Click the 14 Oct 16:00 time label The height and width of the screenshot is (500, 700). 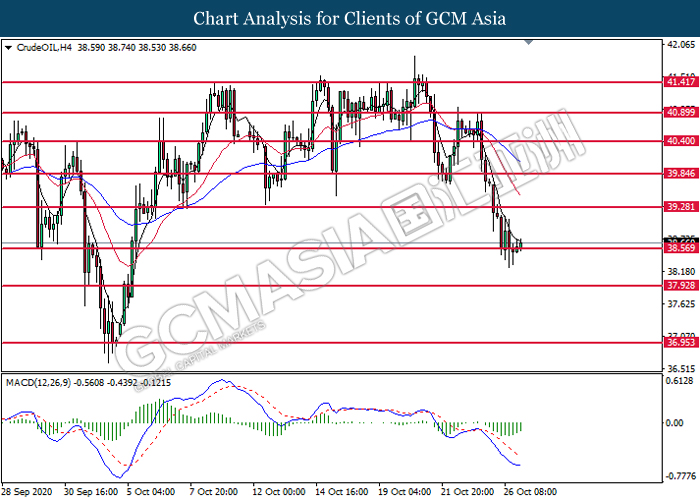coord(342,492)
